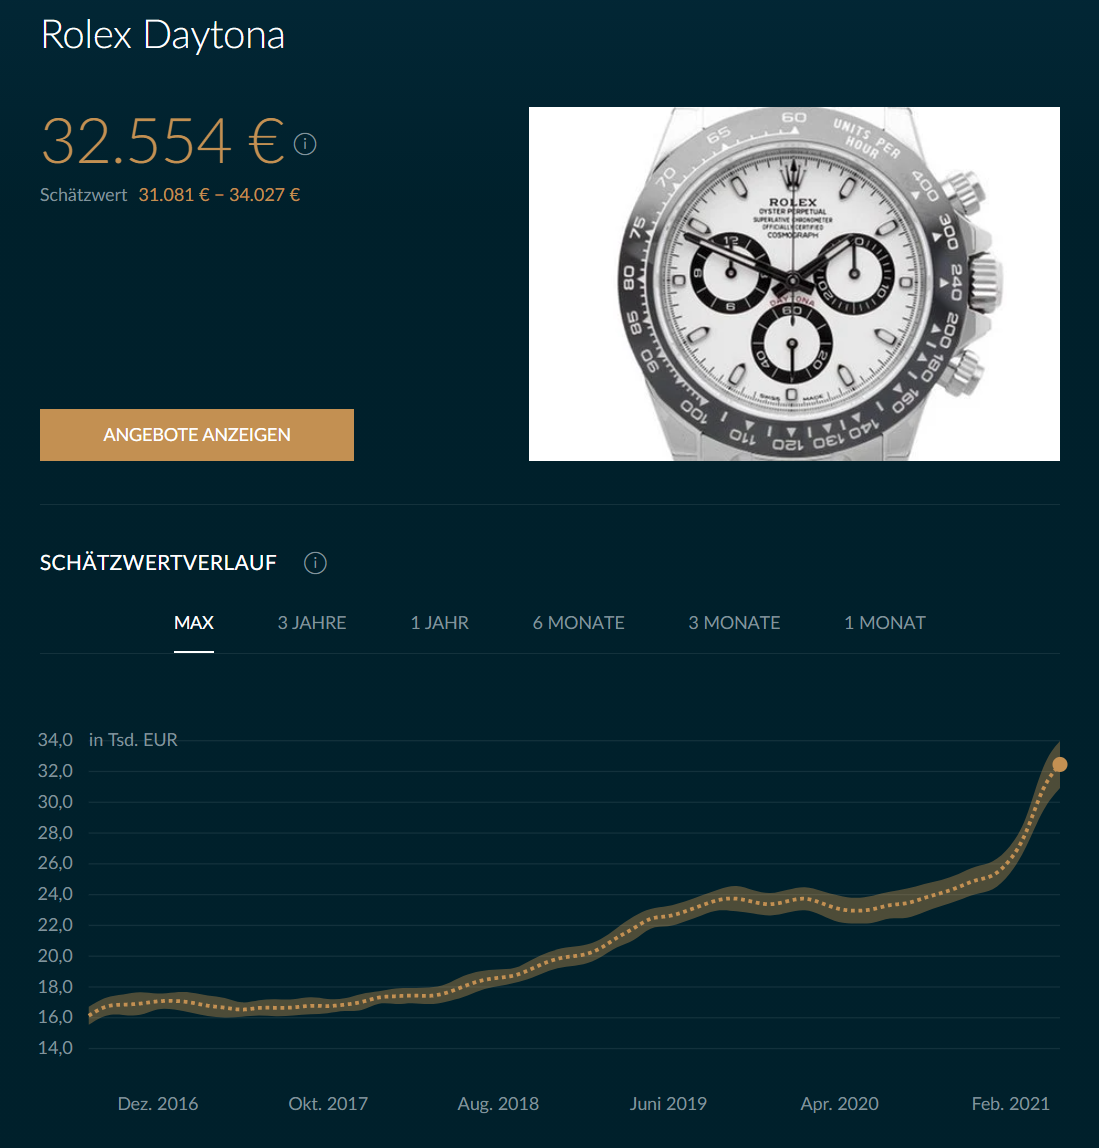The width and height of the screenshot is (1099, 1148).
Task: Click the 34,0 y-axis value
Action: 56,740
